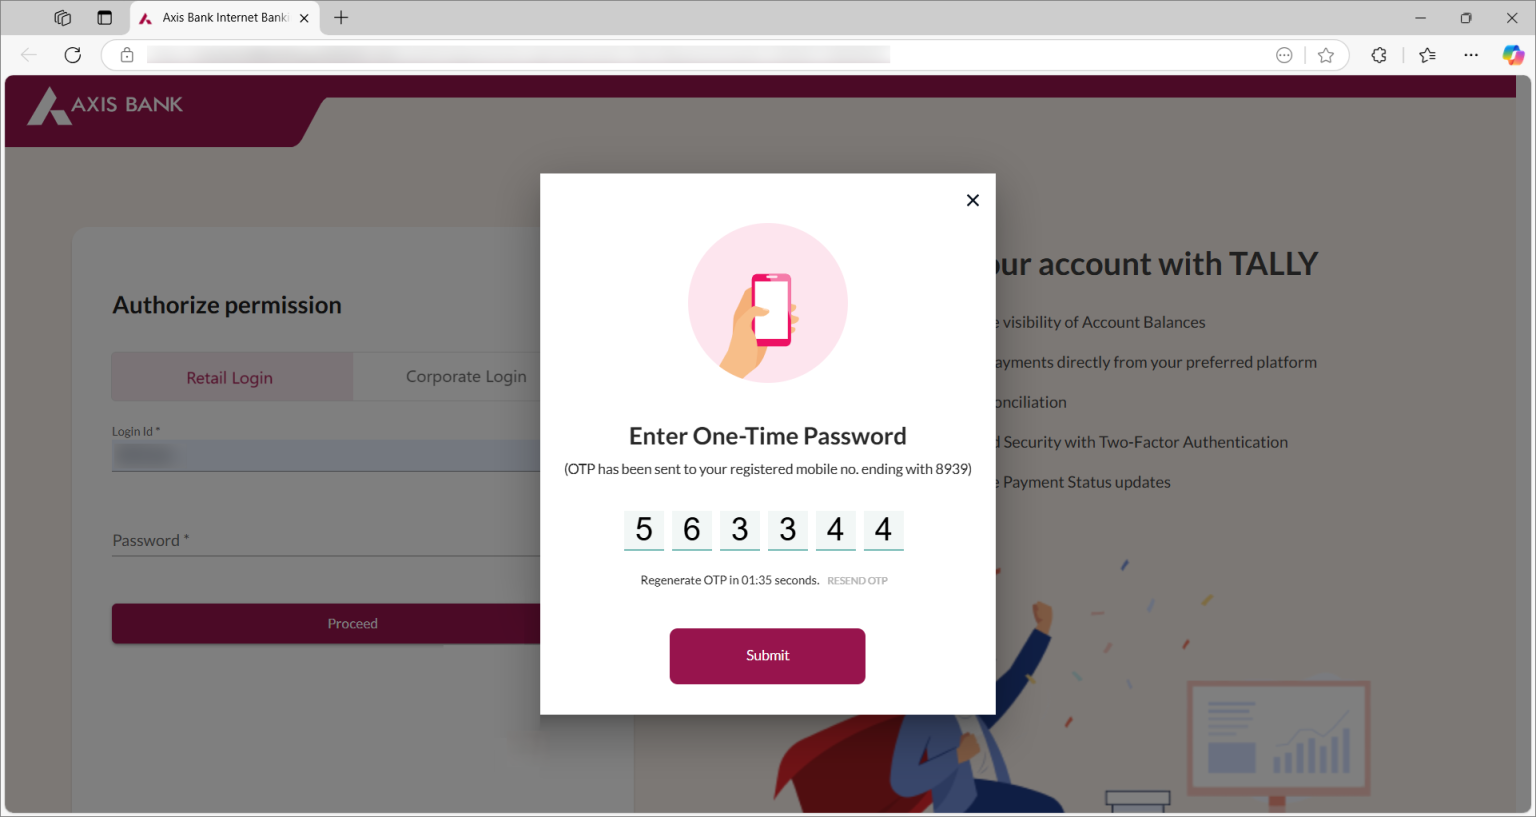The width and height of the screenshot is (1536, 817).
Task: Click the browser extensions icon
Action: [x=1378, y=55]
